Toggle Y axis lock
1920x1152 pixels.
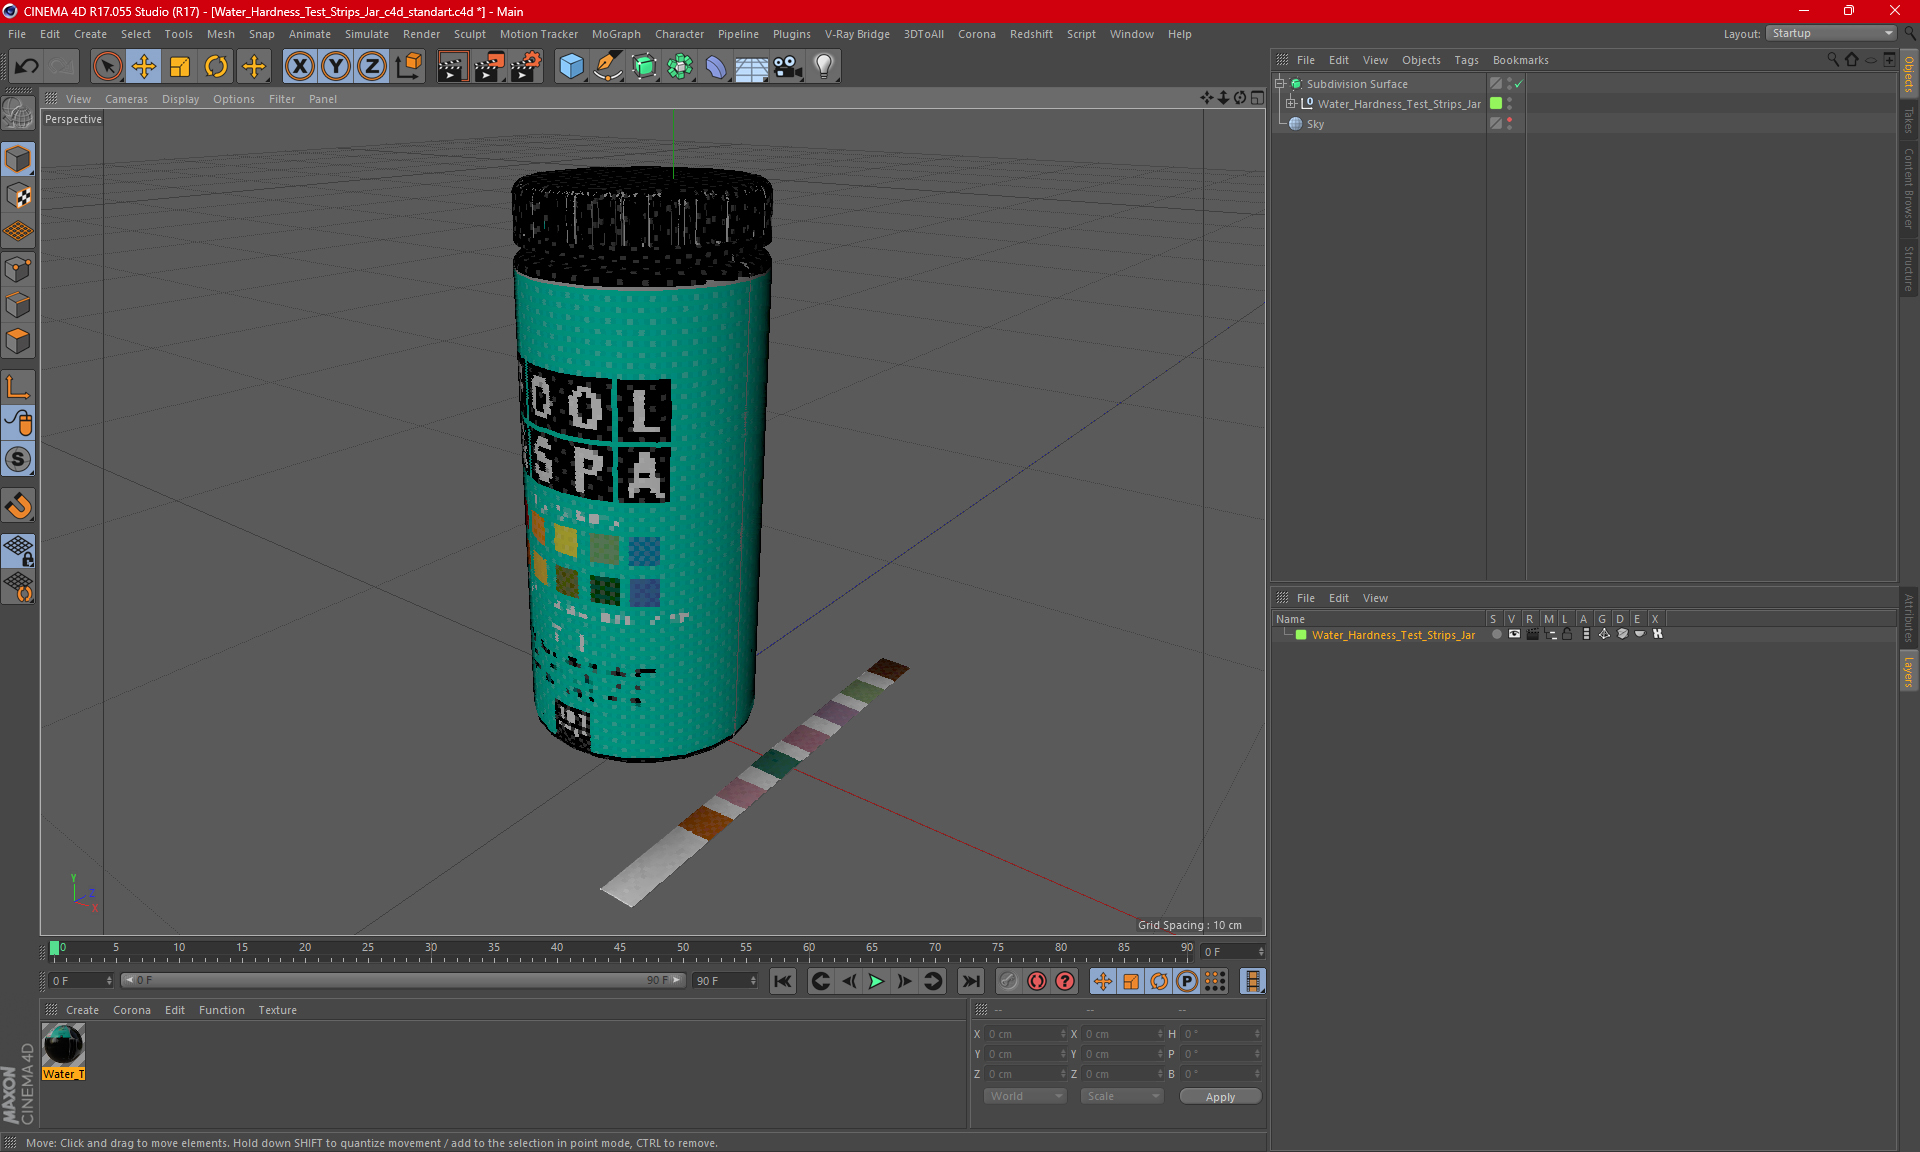click(x=336, y=67)
